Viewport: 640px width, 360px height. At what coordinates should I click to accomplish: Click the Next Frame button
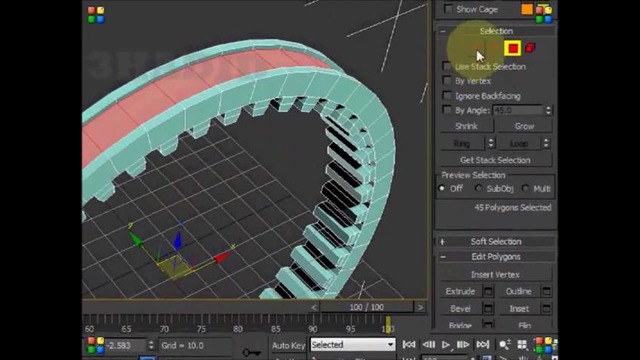[x=463, y=344]
